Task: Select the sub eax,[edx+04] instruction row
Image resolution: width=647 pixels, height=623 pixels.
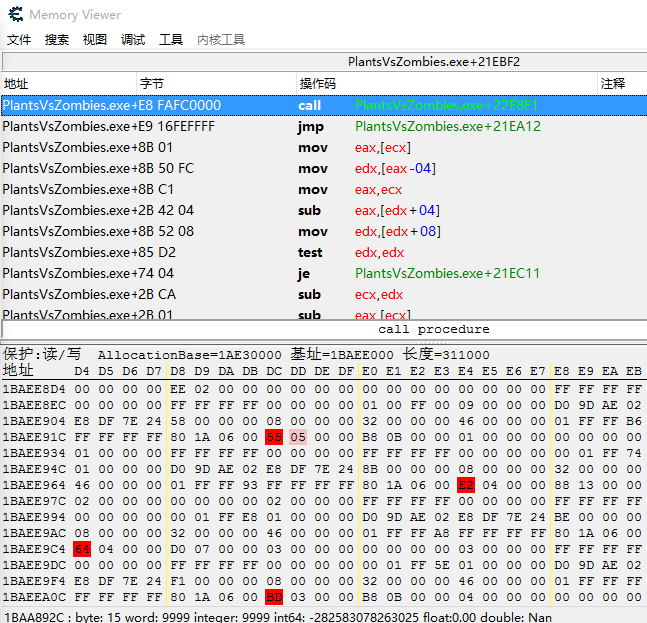Action: [x=324, y=210]
